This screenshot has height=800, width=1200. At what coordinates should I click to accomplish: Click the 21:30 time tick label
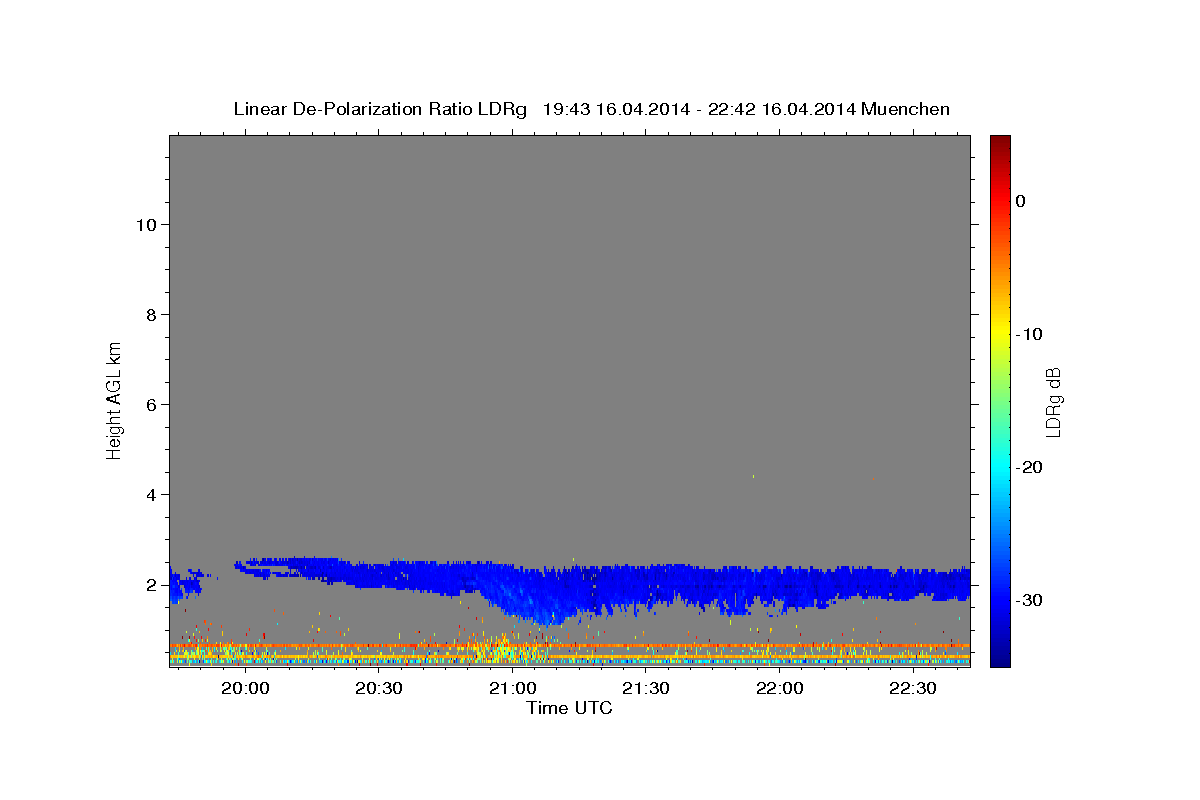(x=646, y=688)
